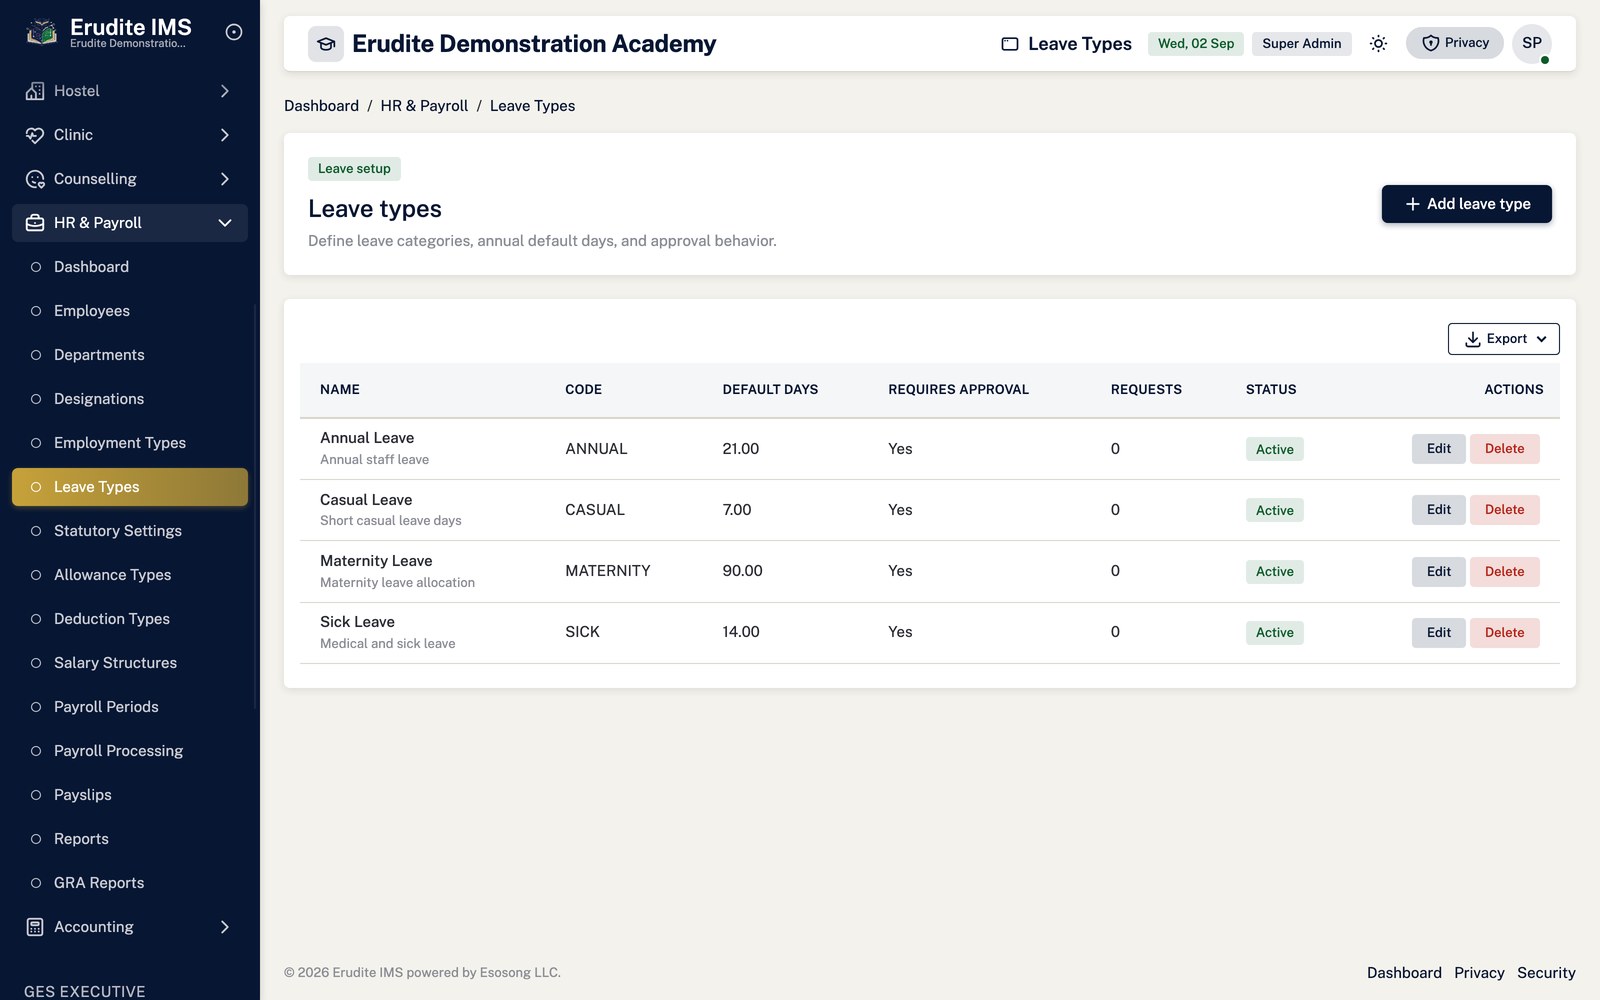
Task: Expand the Hostel menu chevron
Action: click(225, 91)
